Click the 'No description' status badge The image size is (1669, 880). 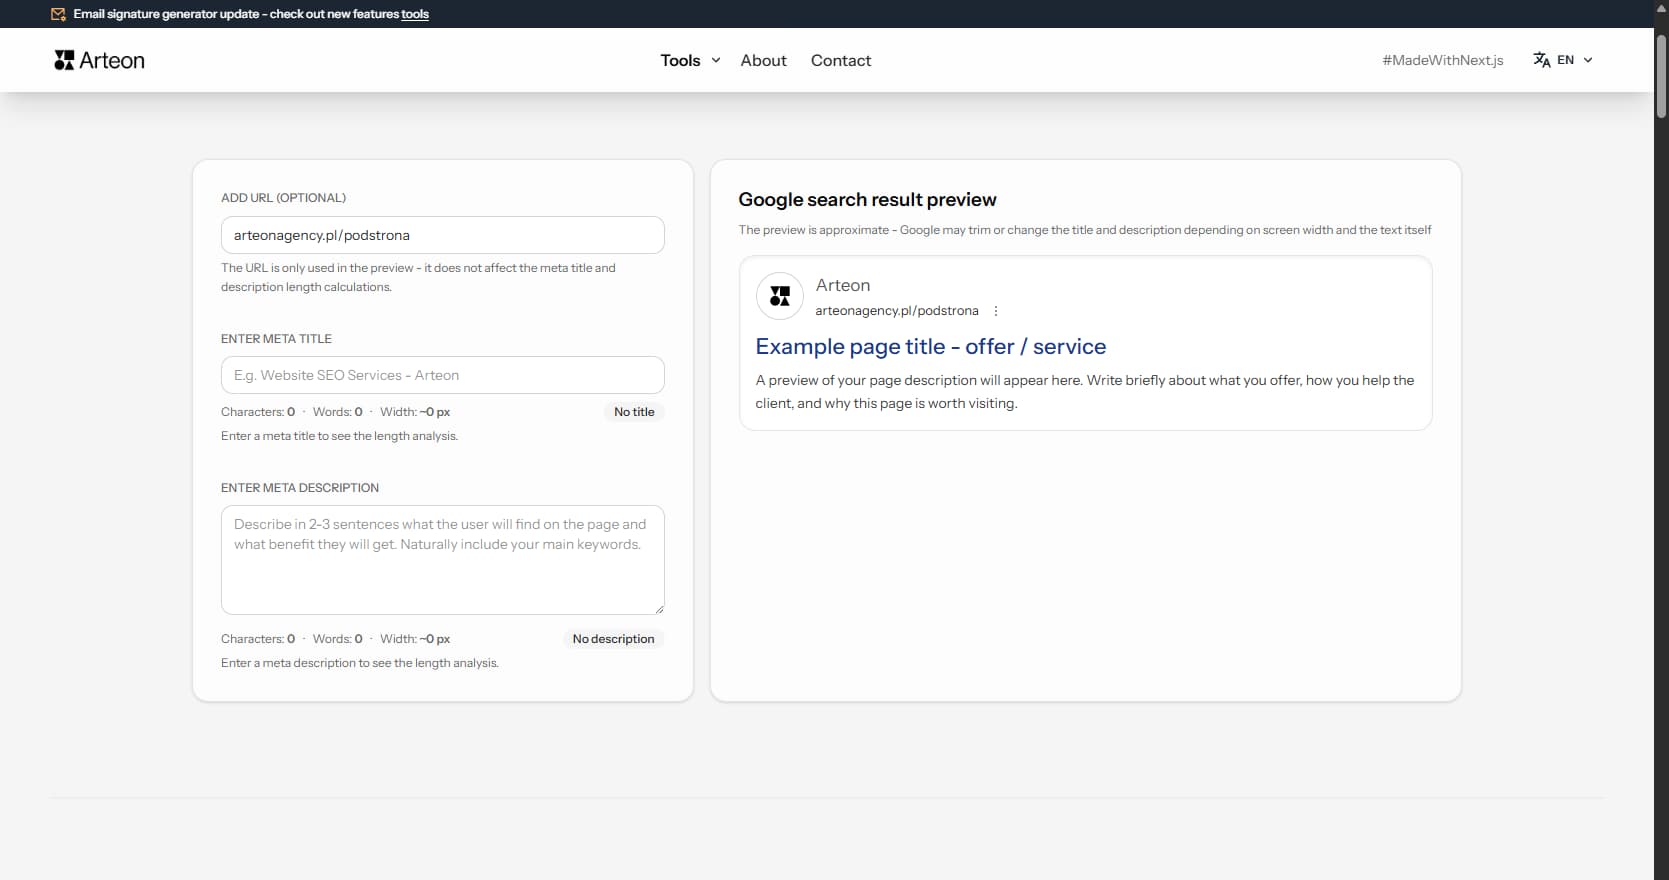[613, 639]
